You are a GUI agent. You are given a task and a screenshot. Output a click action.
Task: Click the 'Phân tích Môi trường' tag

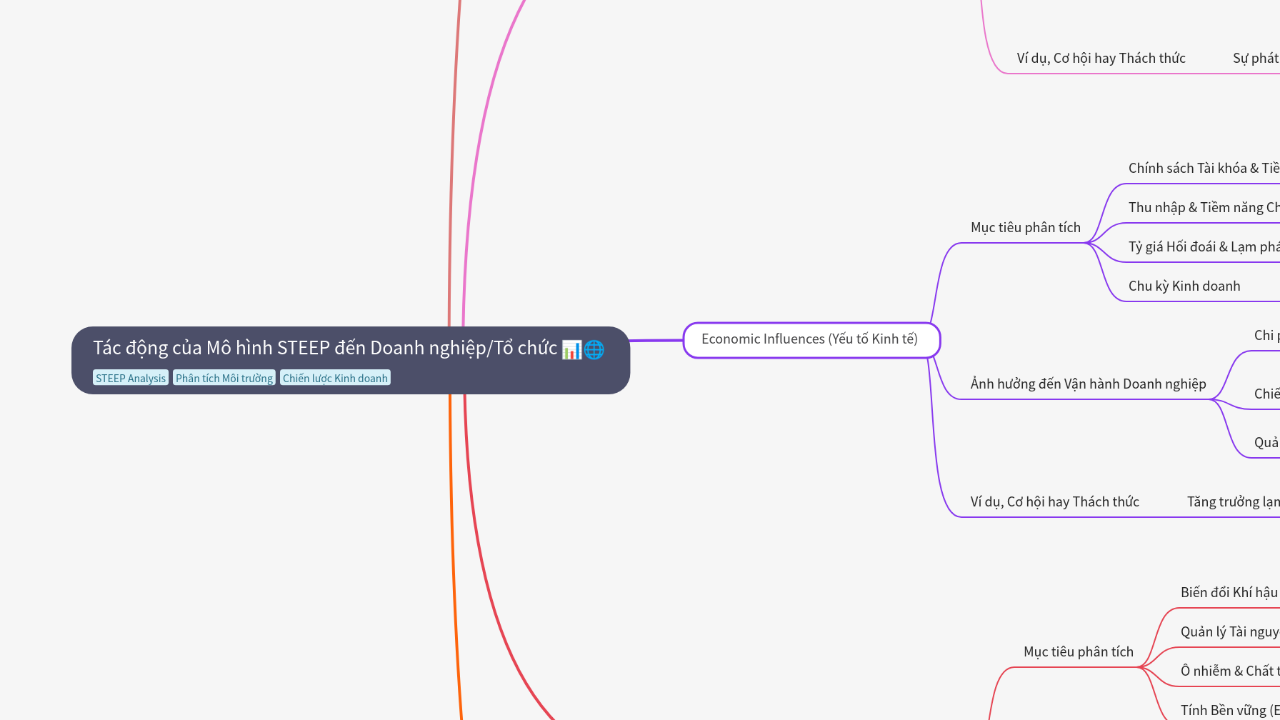coord(223,377)
